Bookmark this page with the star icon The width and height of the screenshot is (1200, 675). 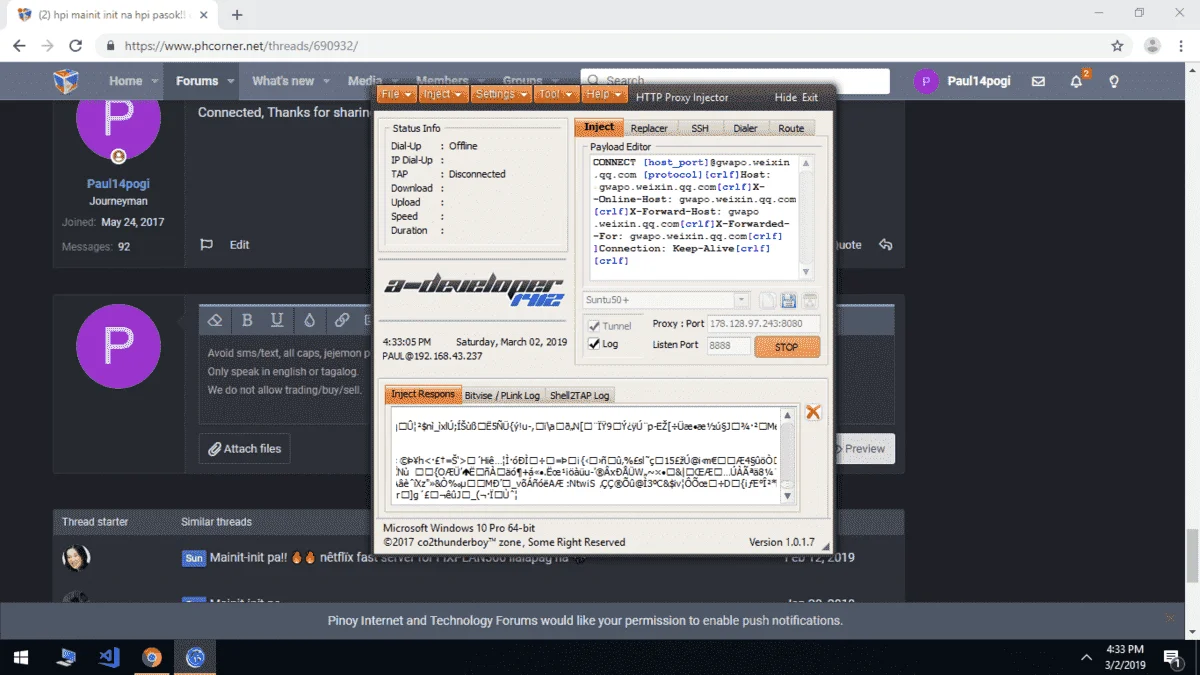coord(1117,46)
